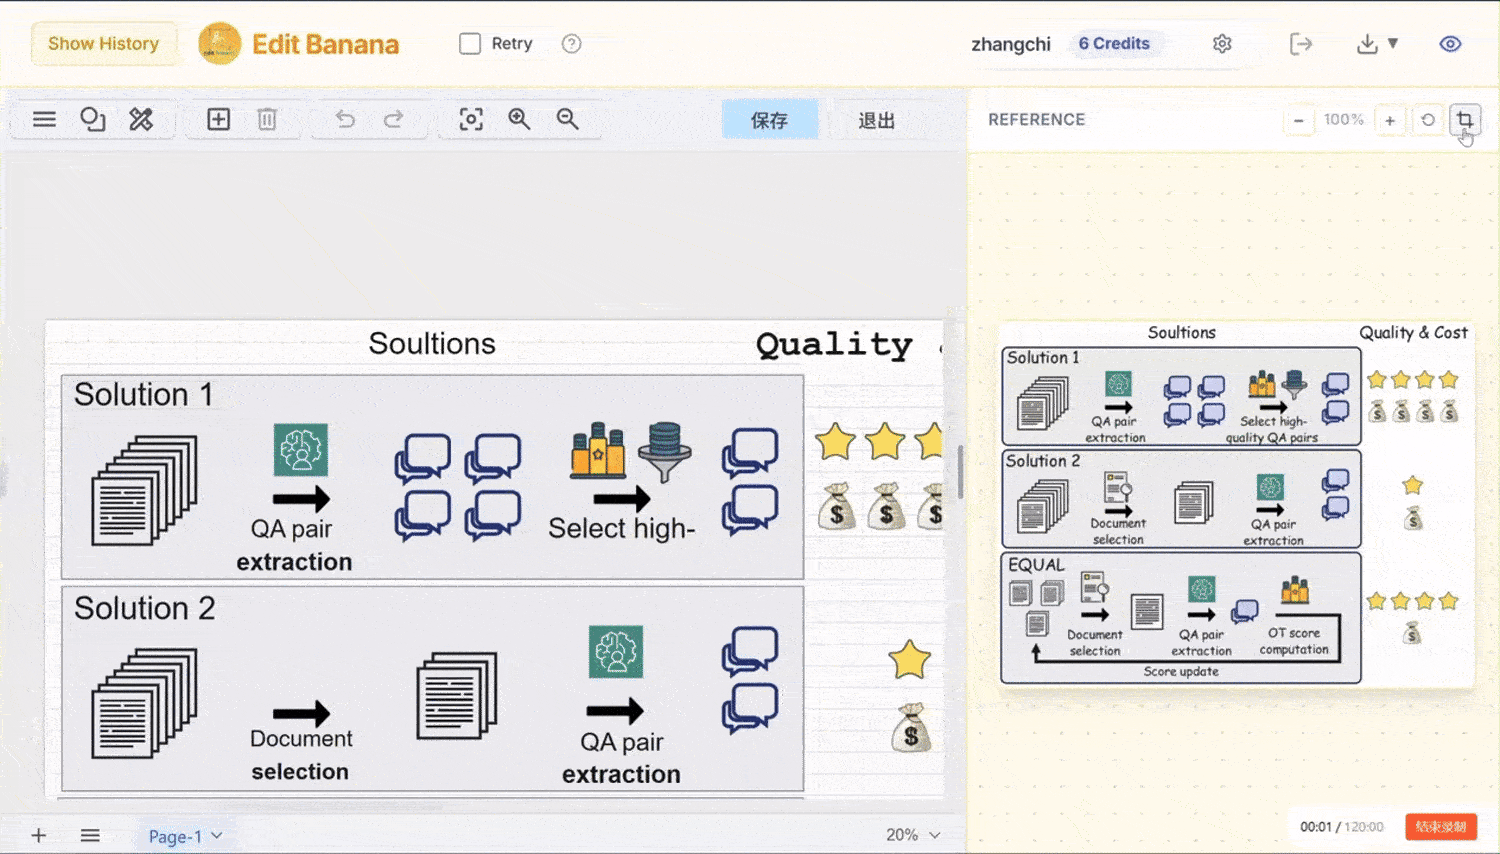Open the Page-1 page dropdown
This screenshot has height=854, width=1500.
pyautogui.click(x=184, y=835)
